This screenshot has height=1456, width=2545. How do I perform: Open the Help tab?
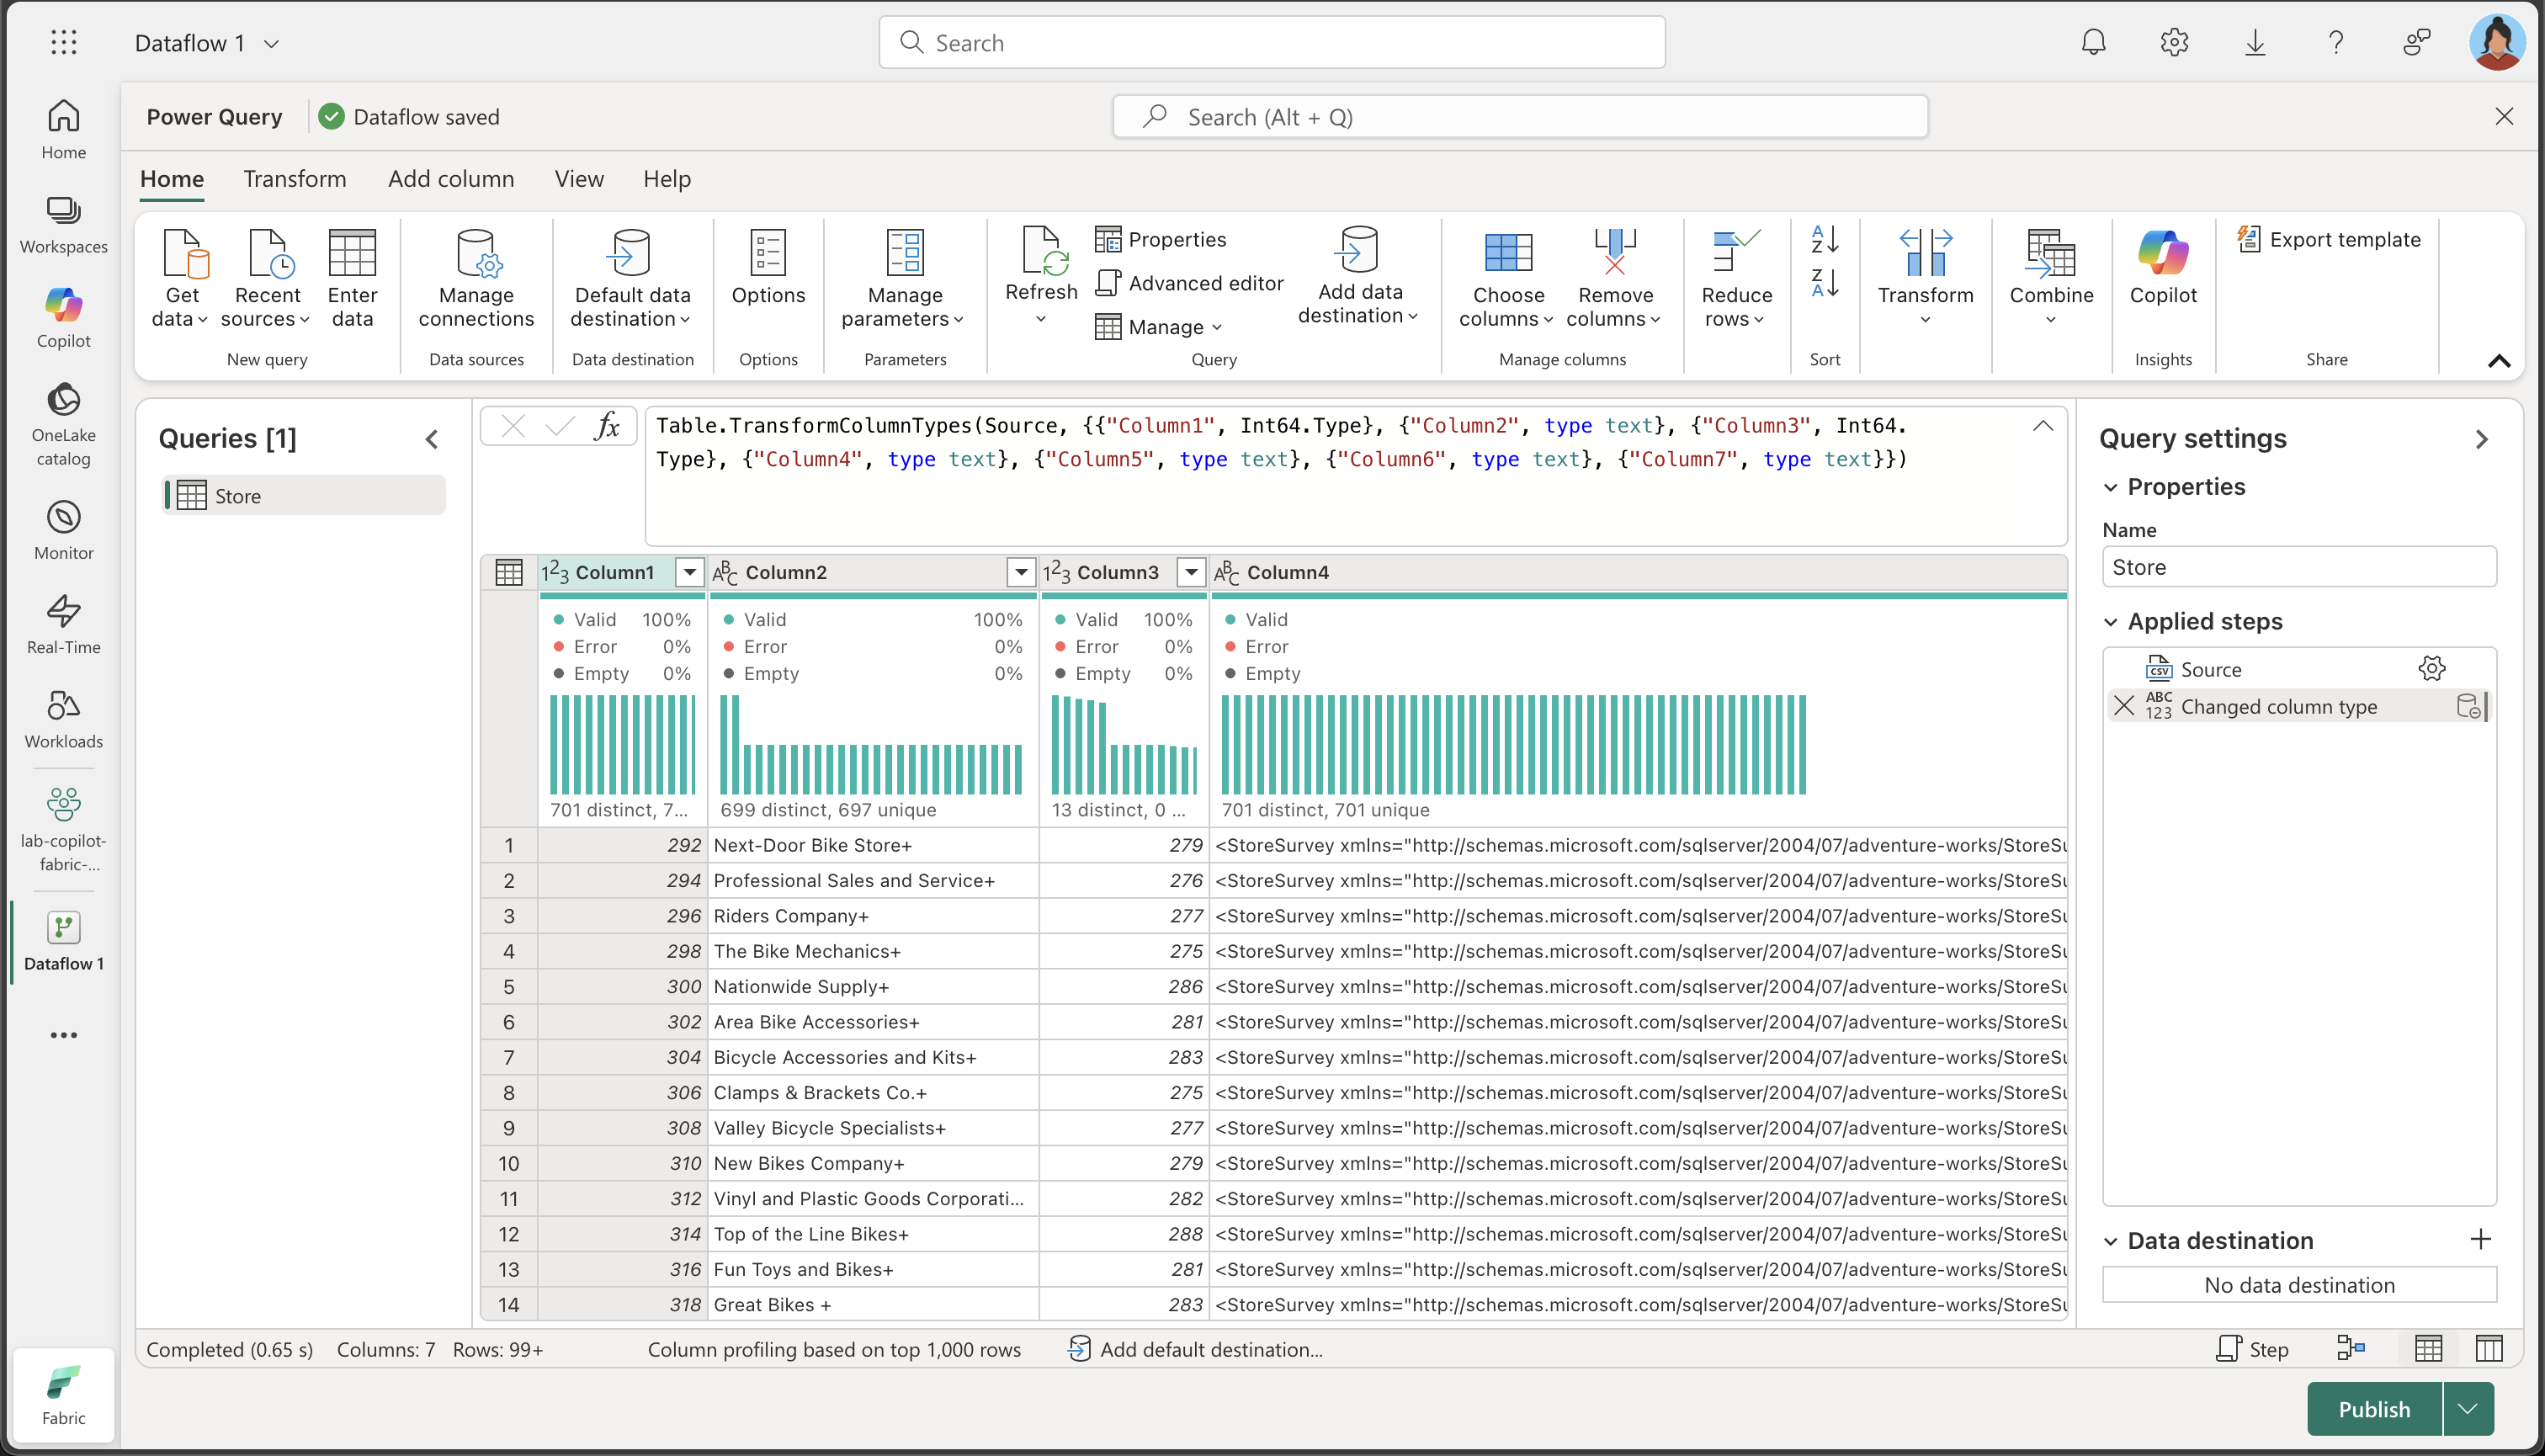coord(667,179)
